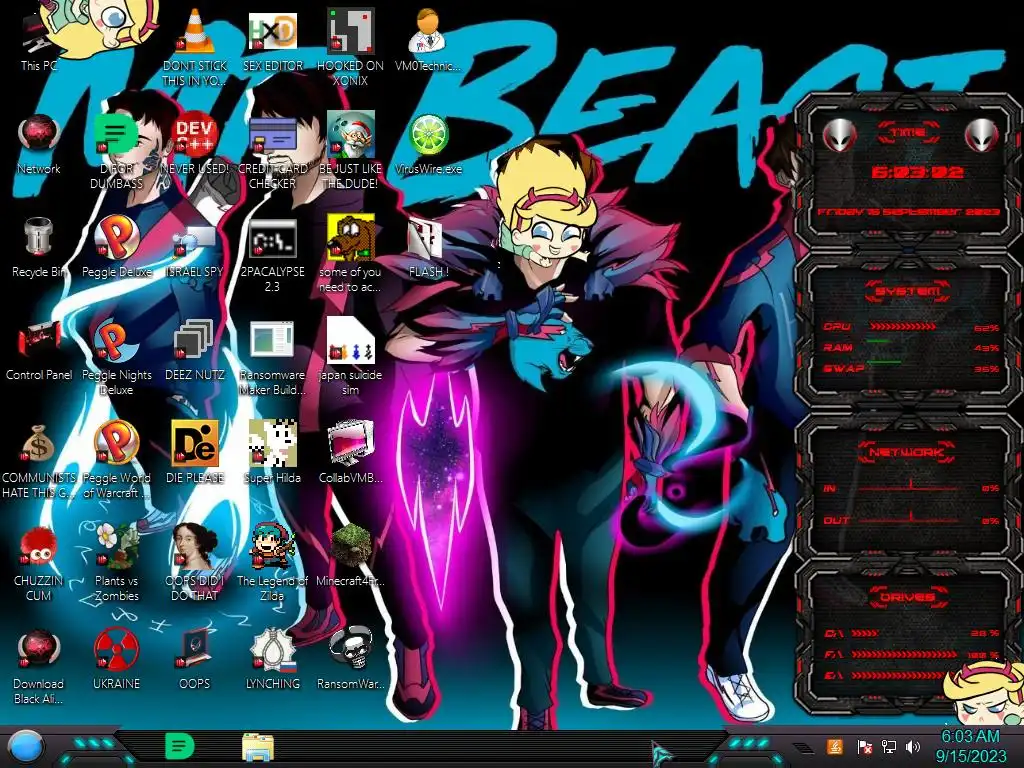Open the CREDIT CARD CHECKER icon
Screen dimensions: 1024x768
(272, 150)
